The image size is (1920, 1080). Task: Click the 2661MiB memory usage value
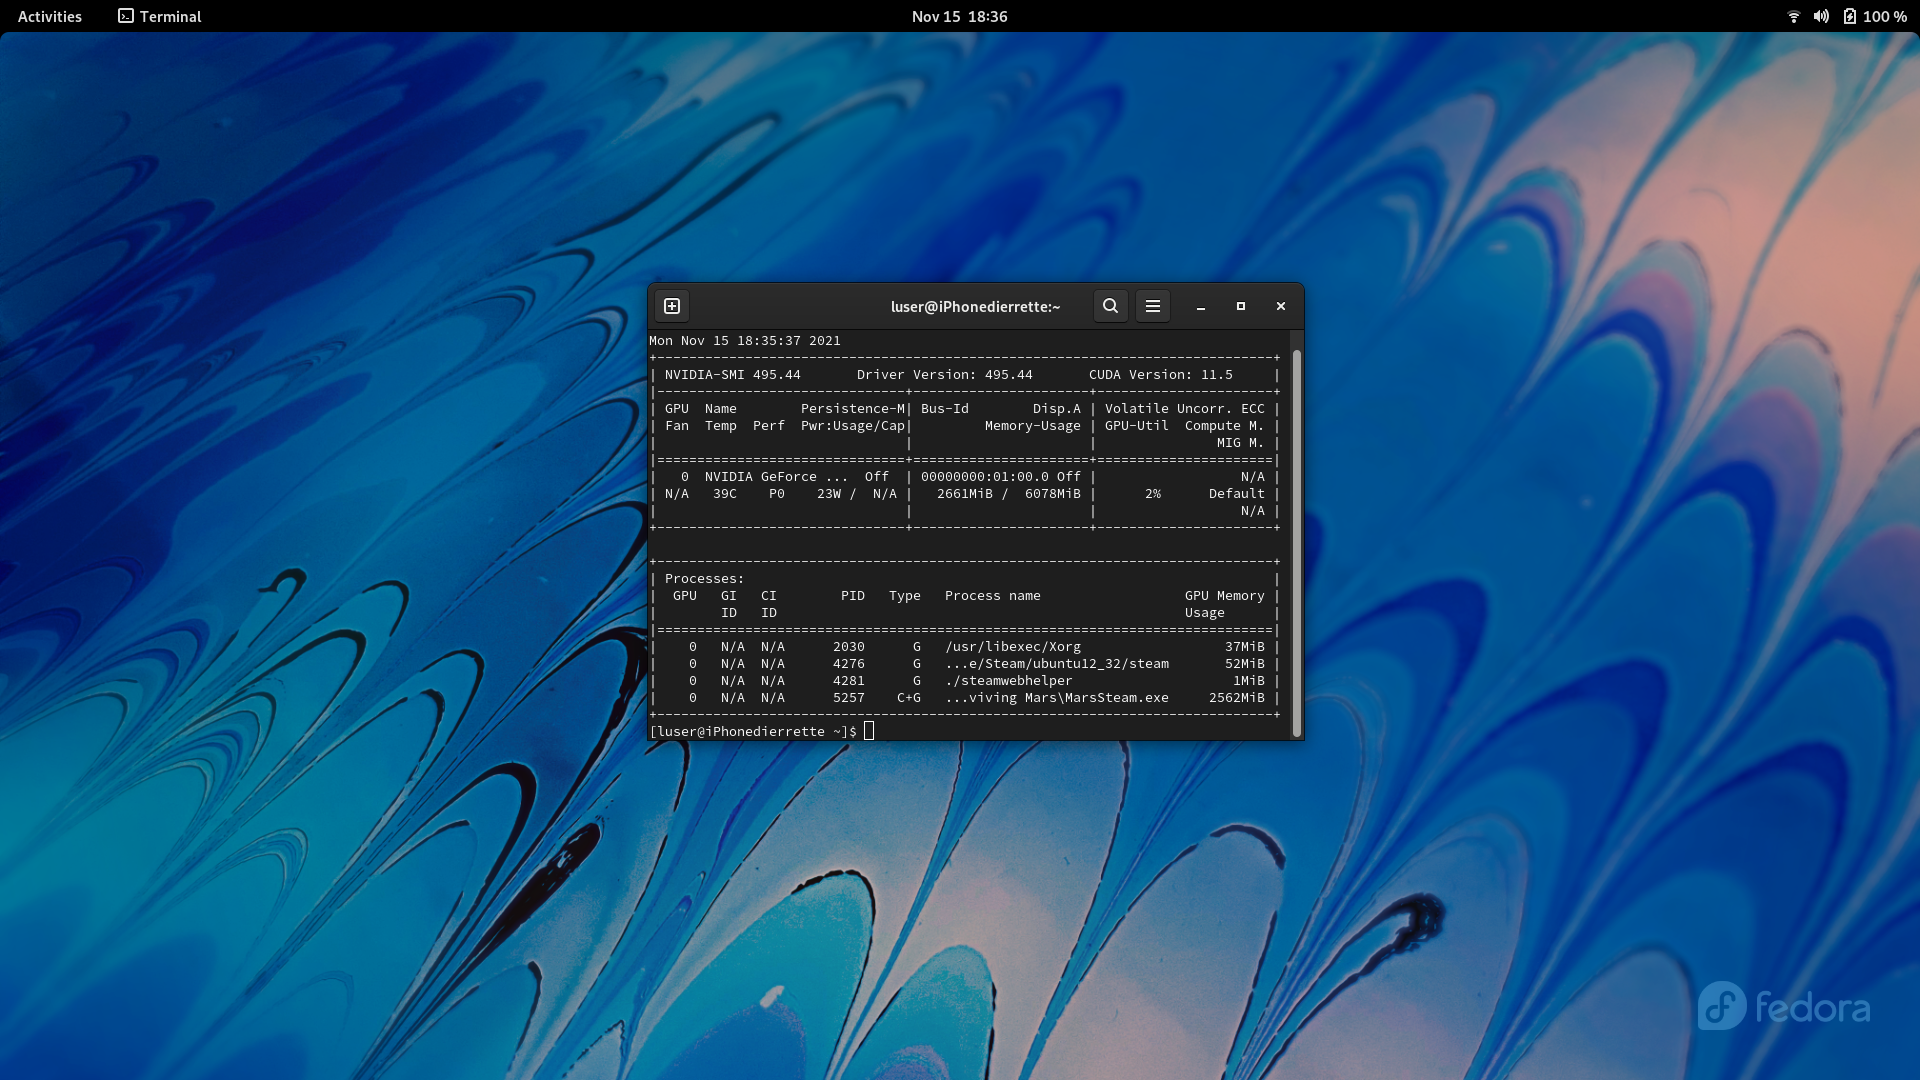pyautogui.click(x=965, y=494)
